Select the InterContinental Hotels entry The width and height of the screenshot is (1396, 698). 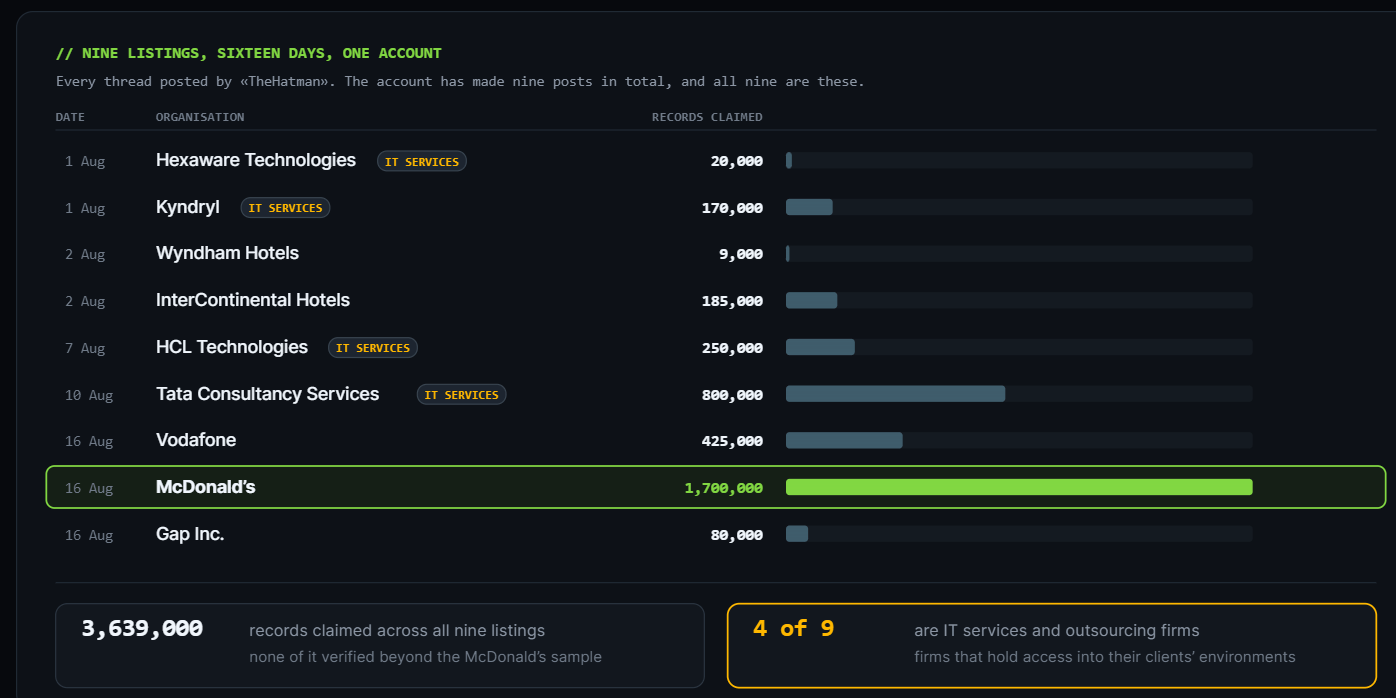tap(716, 300)
